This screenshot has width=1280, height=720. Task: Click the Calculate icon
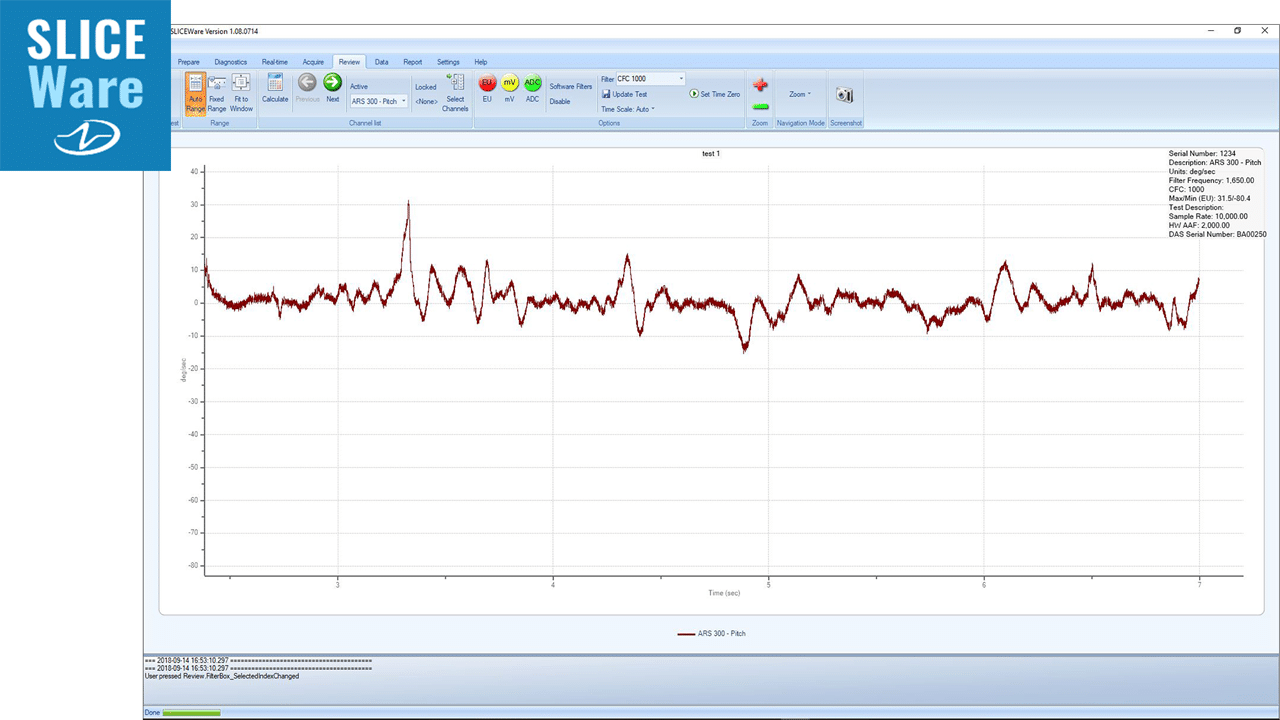[x=275, y=88]
